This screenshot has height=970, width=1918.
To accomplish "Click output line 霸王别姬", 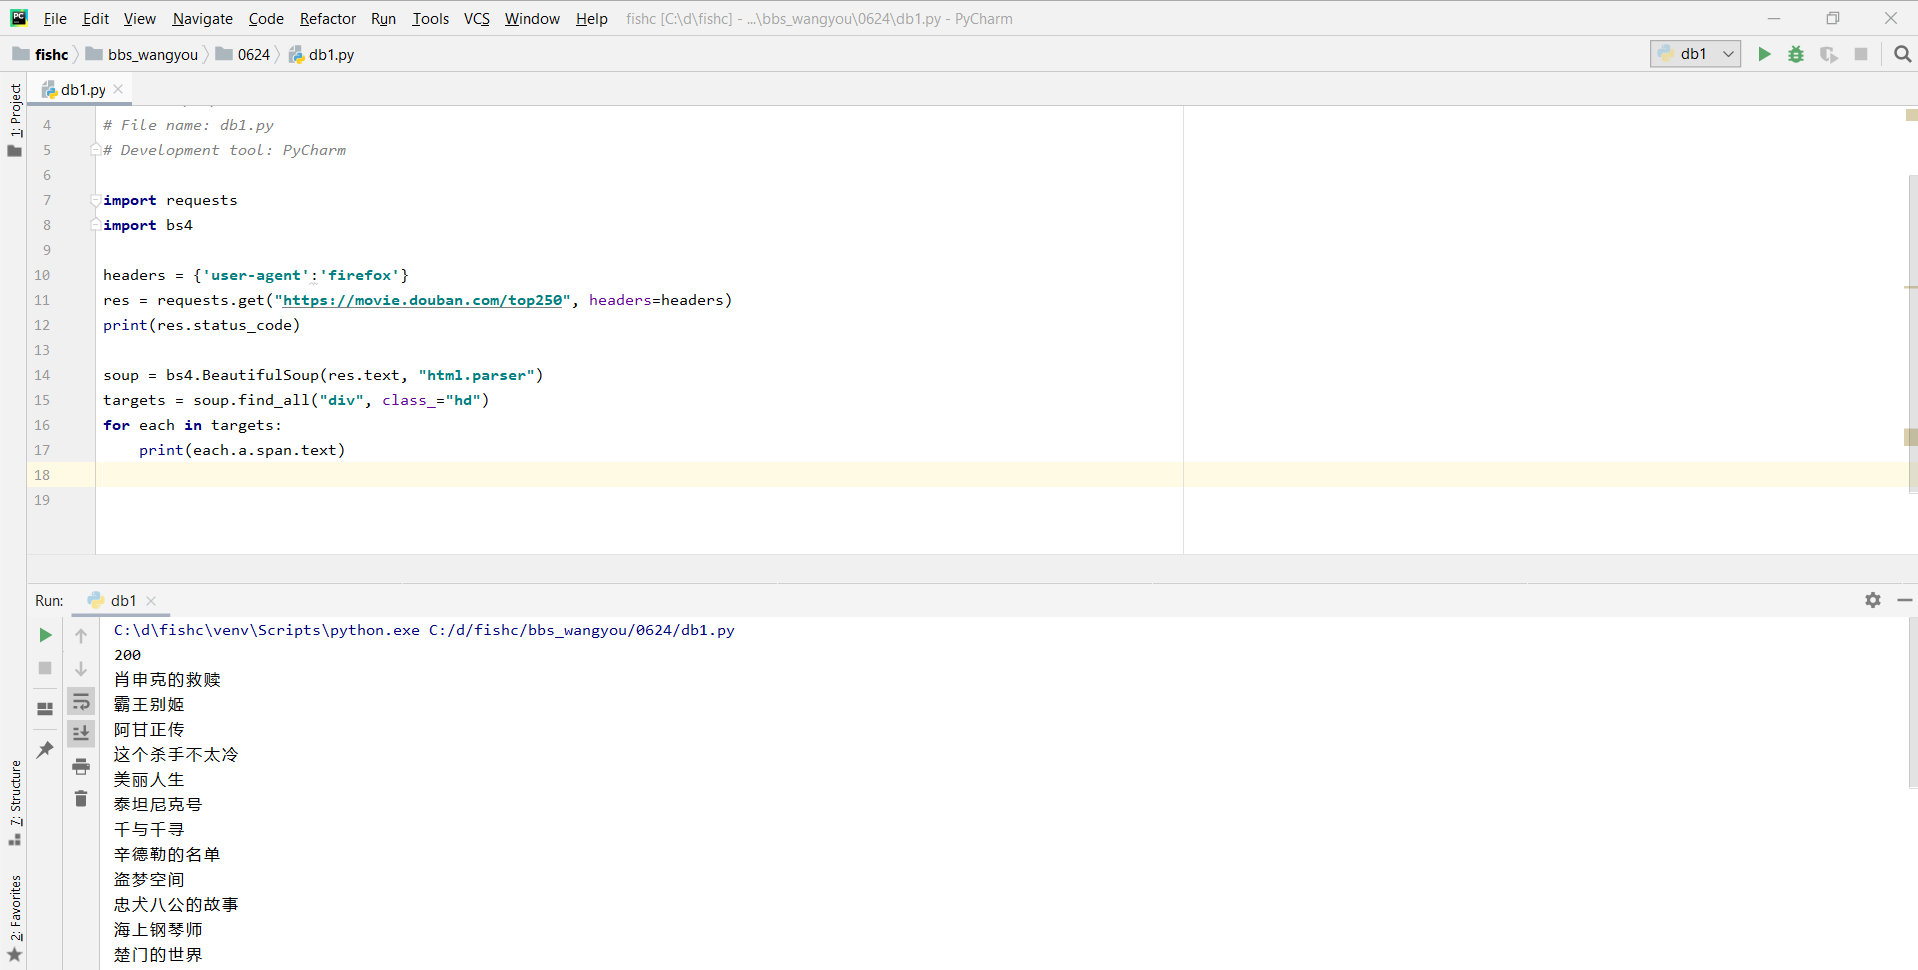I will [x=149, y=705].
